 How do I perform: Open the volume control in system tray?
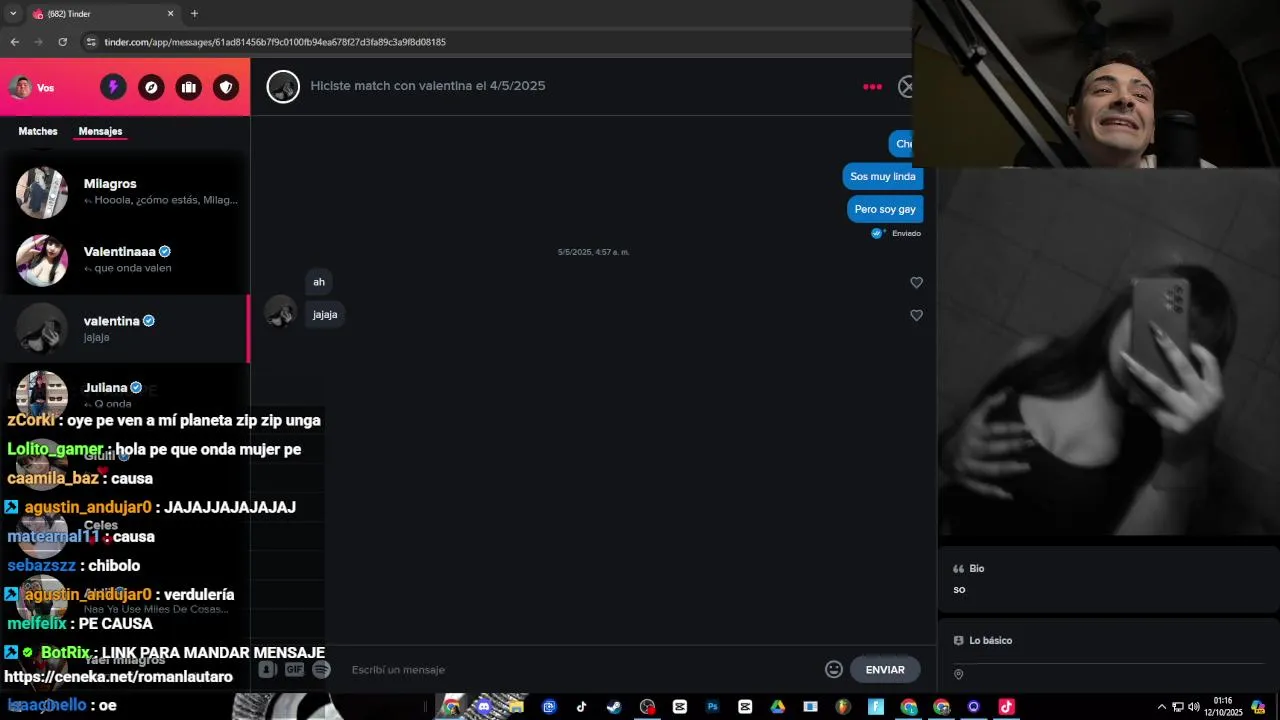point(1194,706)
